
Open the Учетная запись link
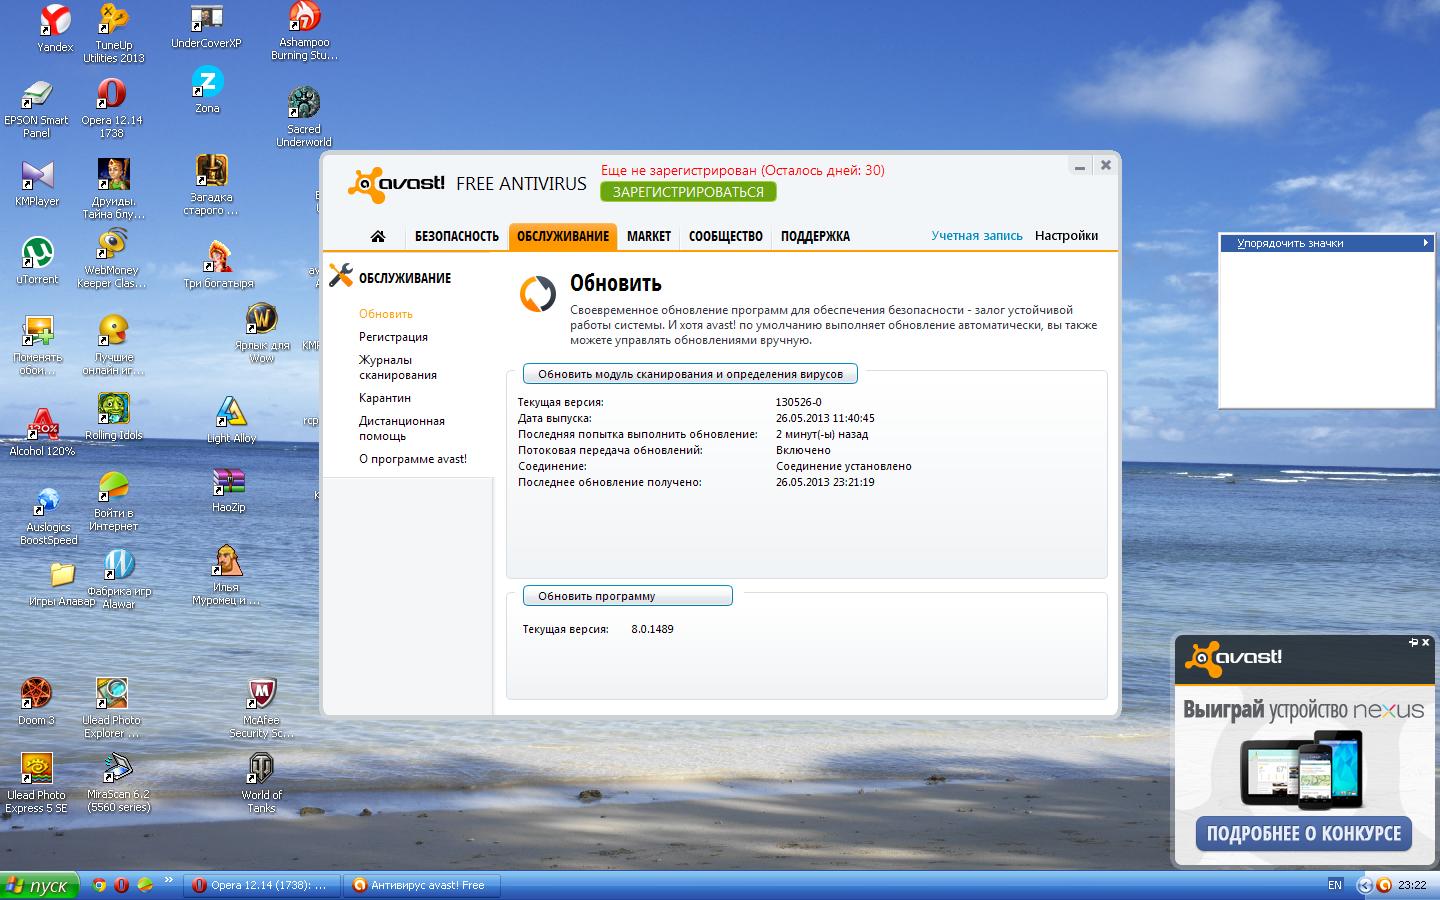pyautogui.click(x=977, y=236)
